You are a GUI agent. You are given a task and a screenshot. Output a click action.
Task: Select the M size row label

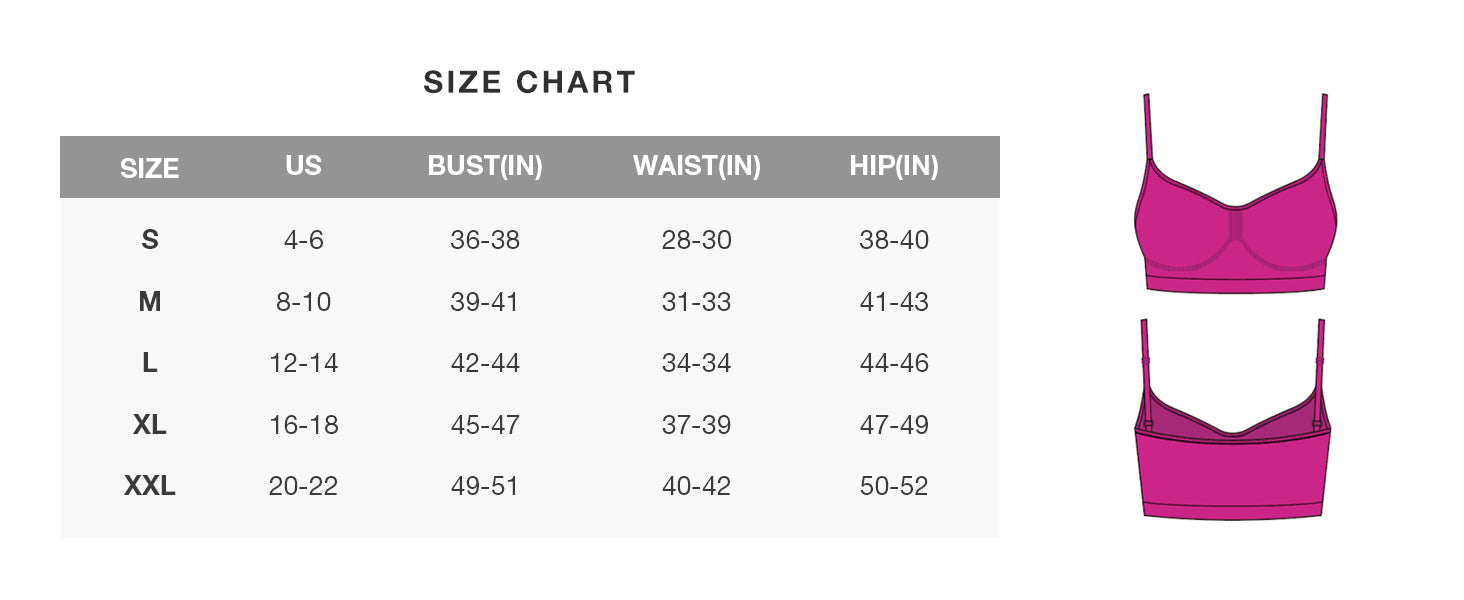149,302
